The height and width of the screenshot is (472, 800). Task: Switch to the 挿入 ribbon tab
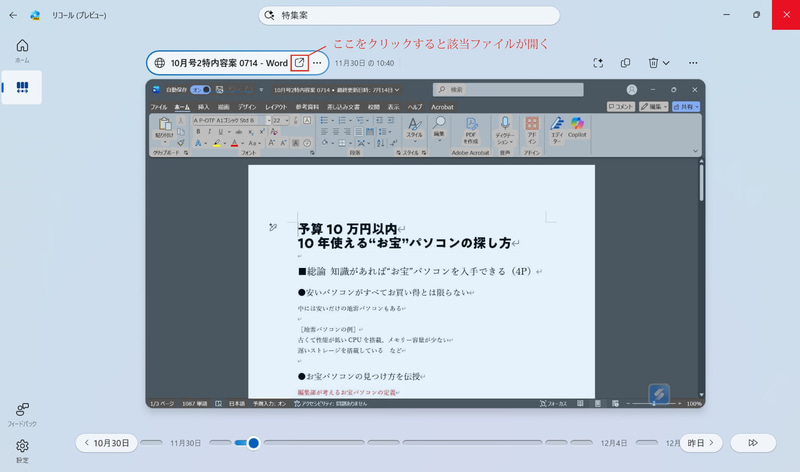(x=204, y=107)
